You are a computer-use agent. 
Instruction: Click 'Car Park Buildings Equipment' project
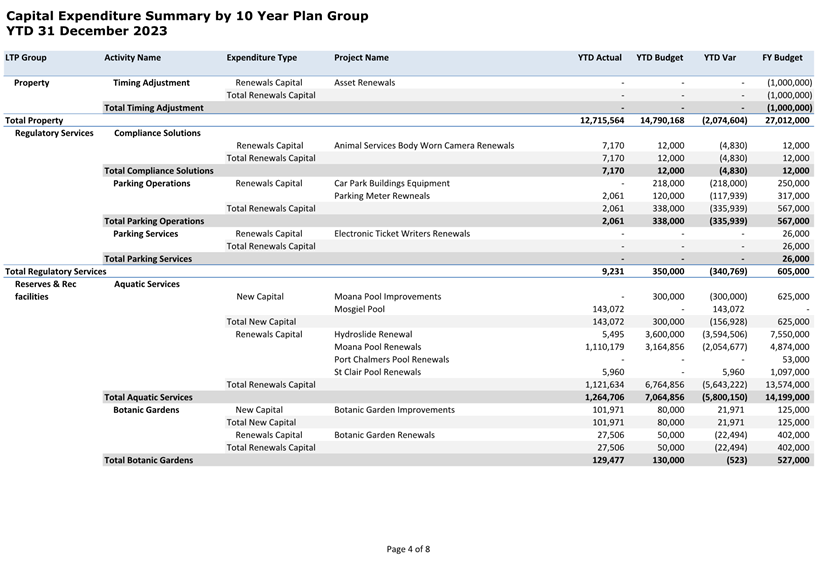392,183
